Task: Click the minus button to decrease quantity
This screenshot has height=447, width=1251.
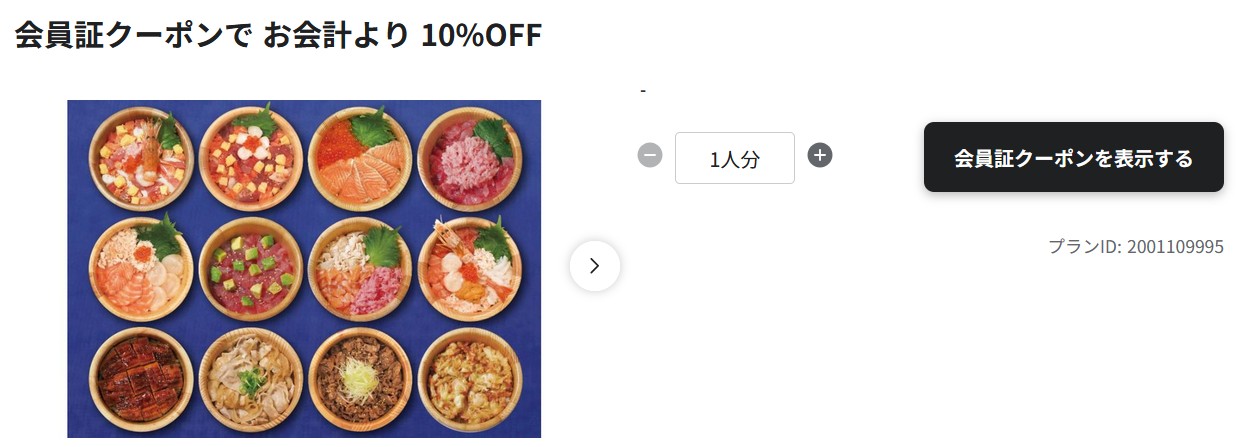Action: [x=650, y=156]
